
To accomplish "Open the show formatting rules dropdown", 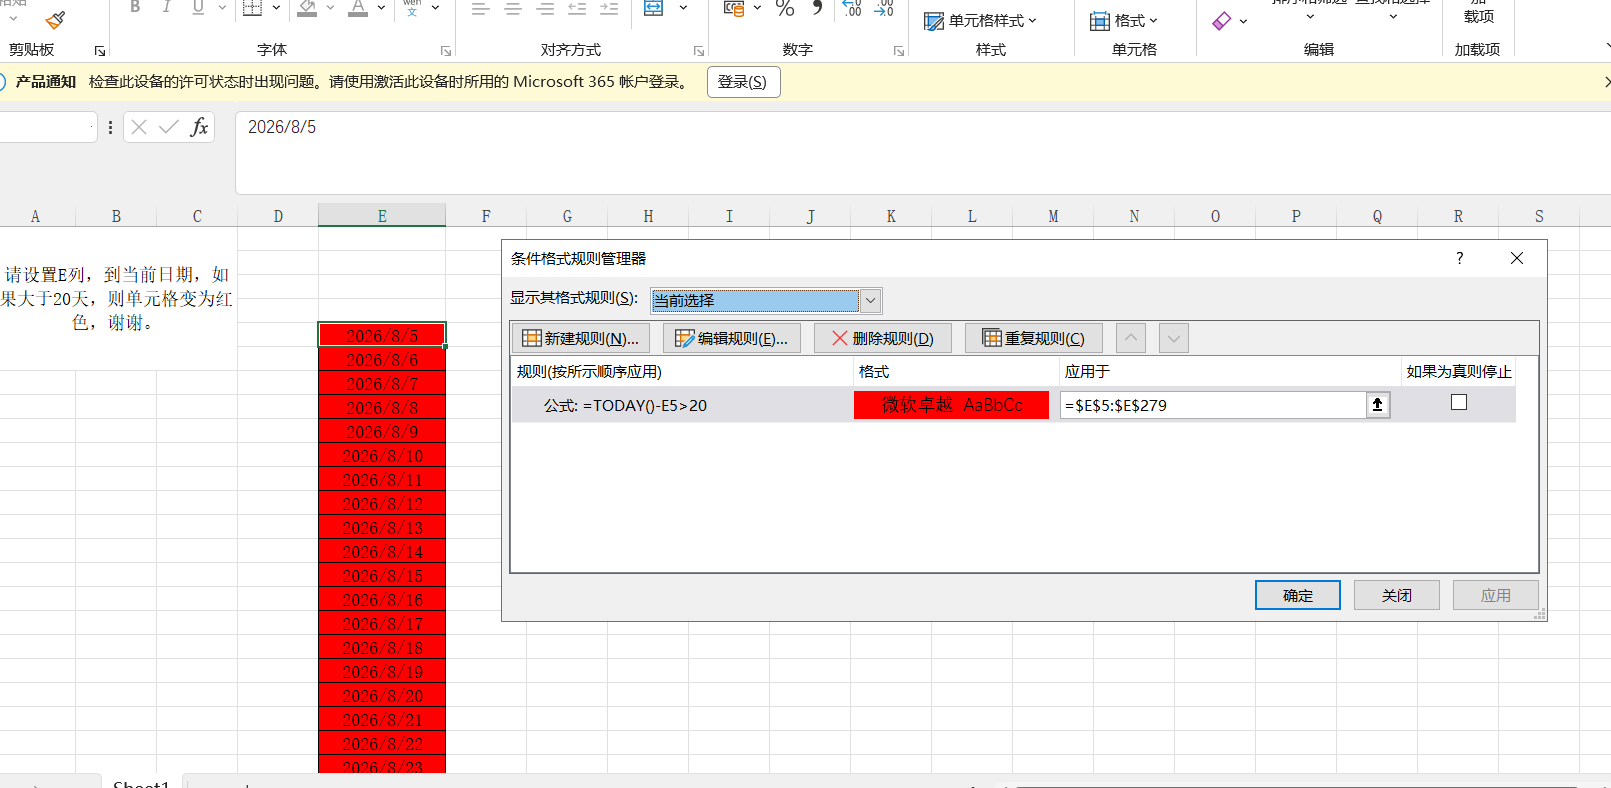I will pyautogui.click(x=871, y=300).
